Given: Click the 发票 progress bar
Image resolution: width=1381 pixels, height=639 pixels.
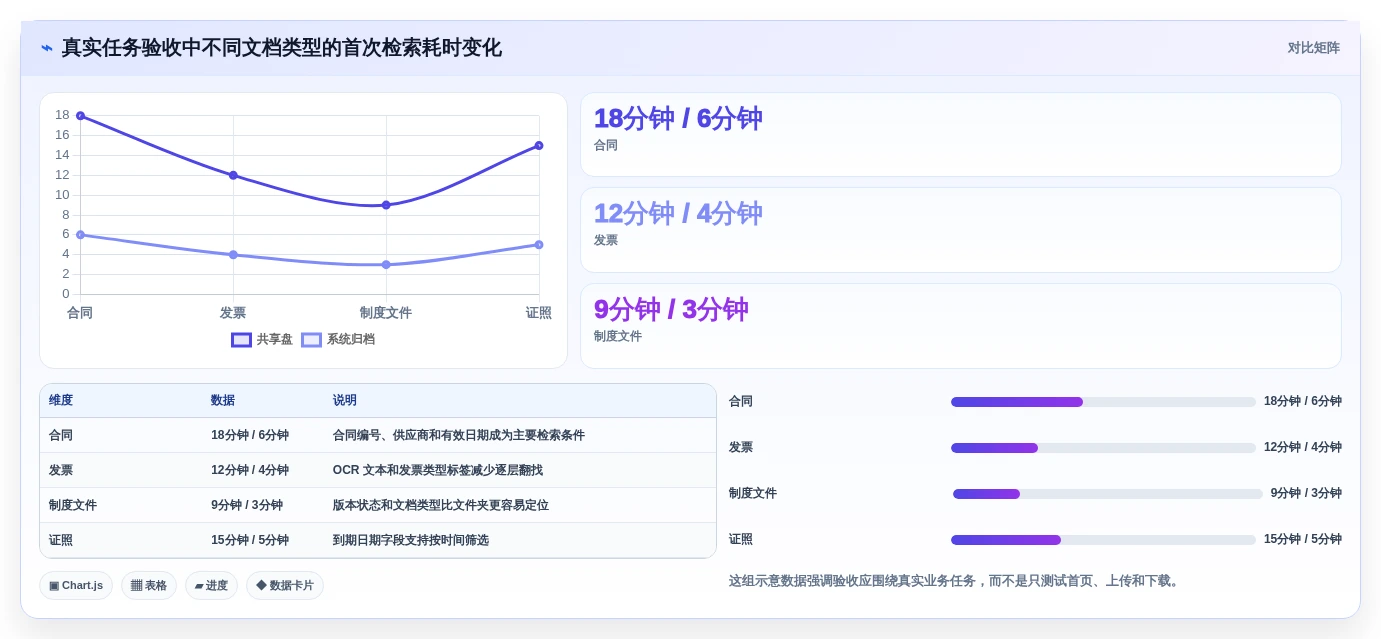Looking at the screenshot, I should coord(1103,448).
